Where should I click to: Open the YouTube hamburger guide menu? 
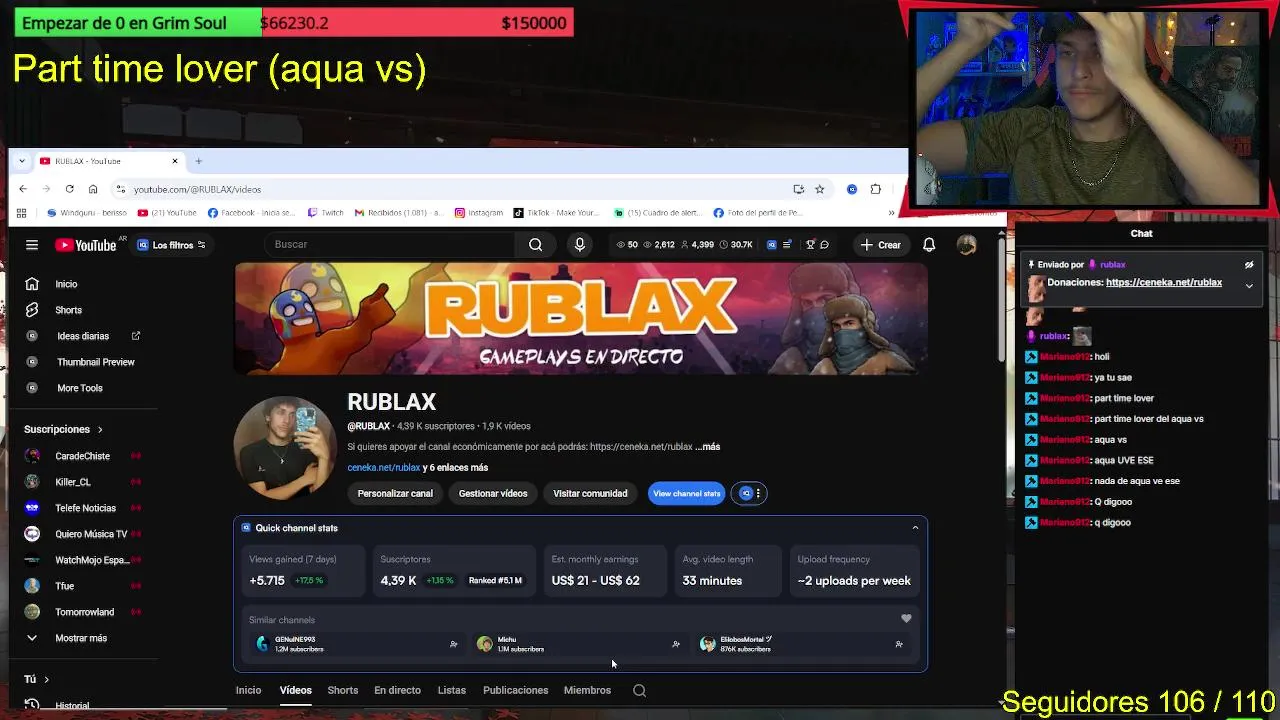click(x=32, y=245)
